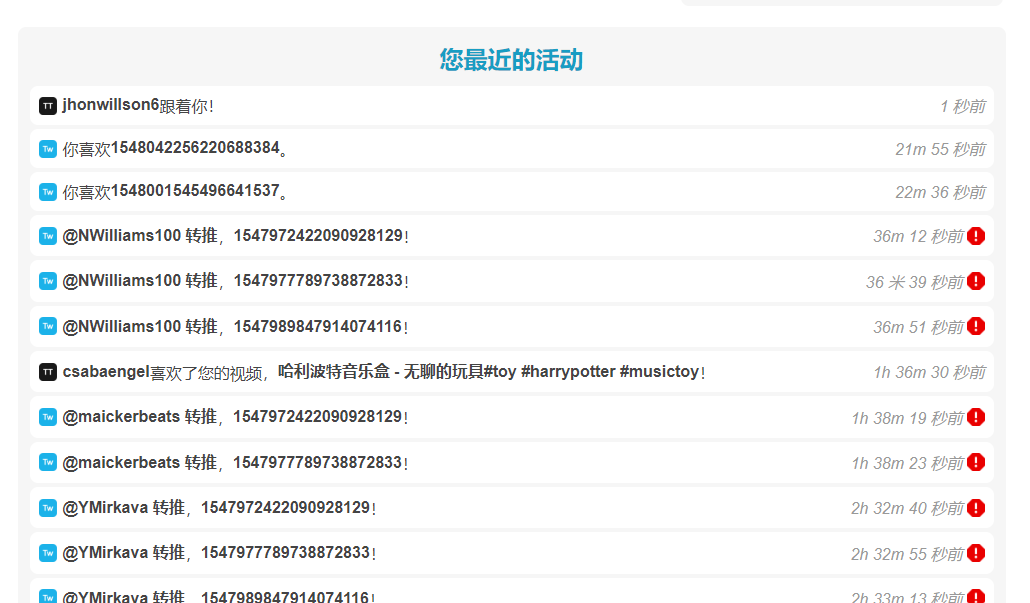Click the red warning icon at 2h 32m 55 秒前
The height and width of the screenshot is (603, 1030).
click(976, 553)
